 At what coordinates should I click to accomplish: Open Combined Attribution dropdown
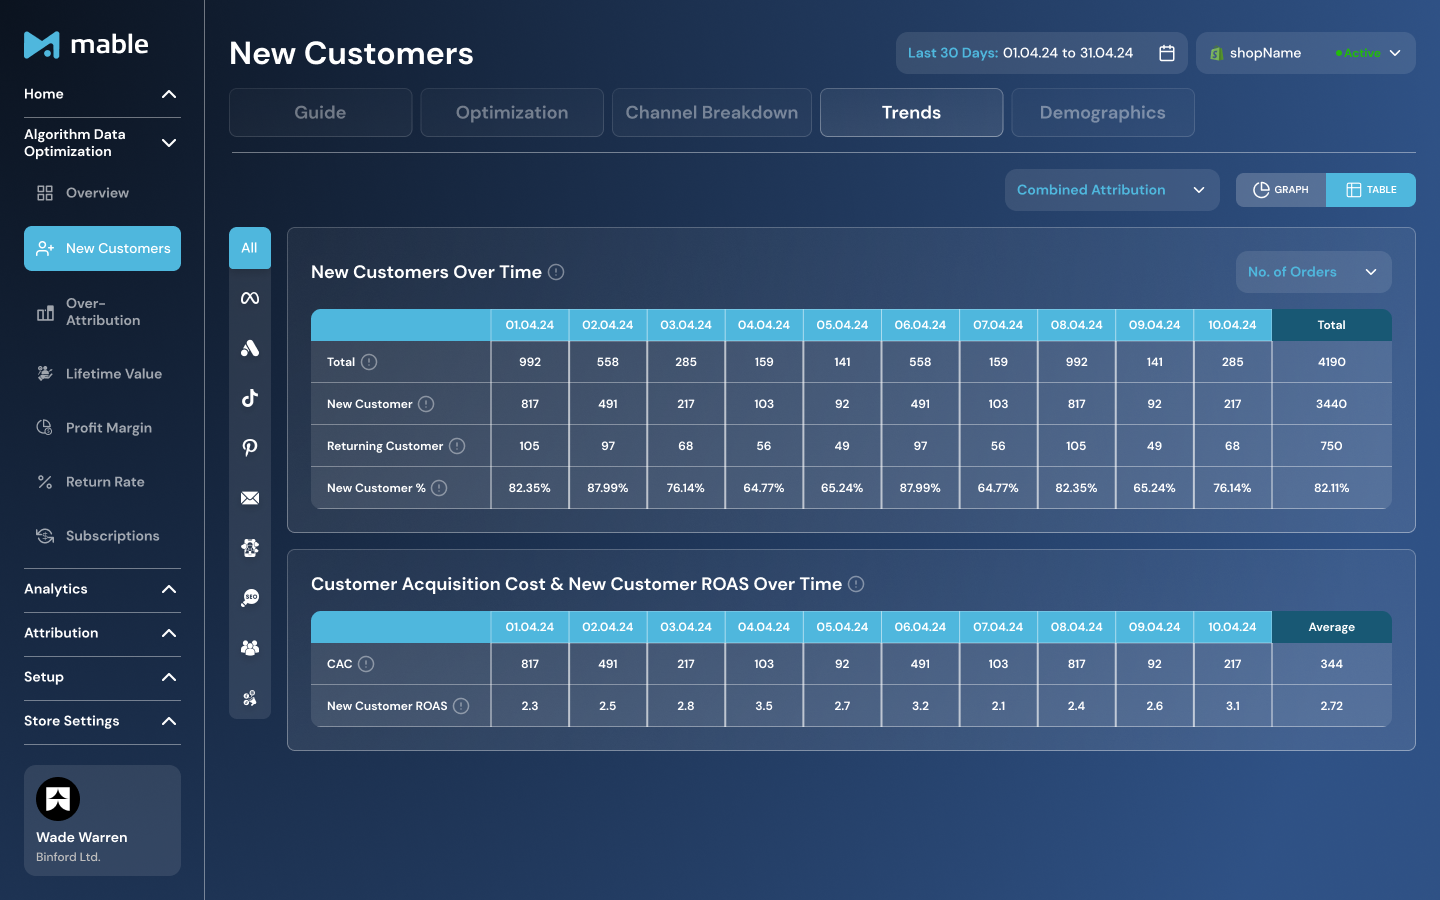[x=1112, y=190]
